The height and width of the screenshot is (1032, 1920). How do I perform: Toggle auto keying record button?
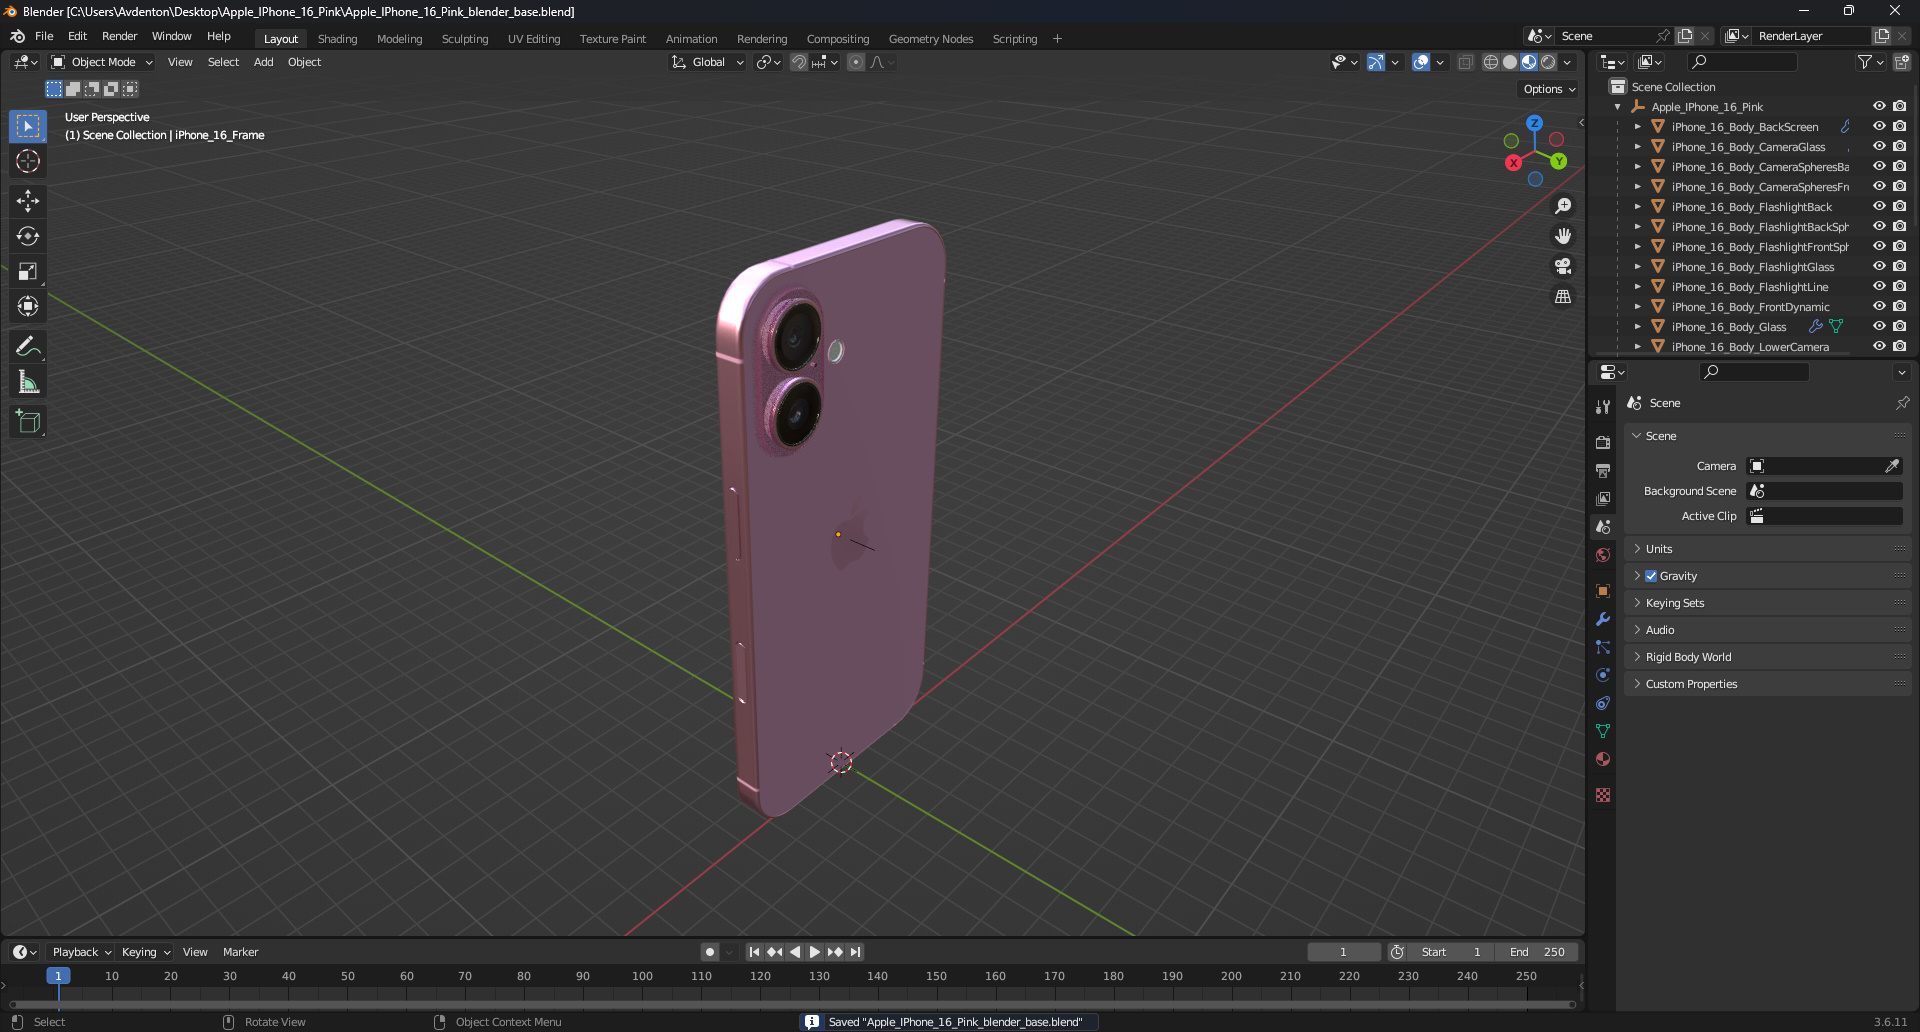click(x=710, y=952)
